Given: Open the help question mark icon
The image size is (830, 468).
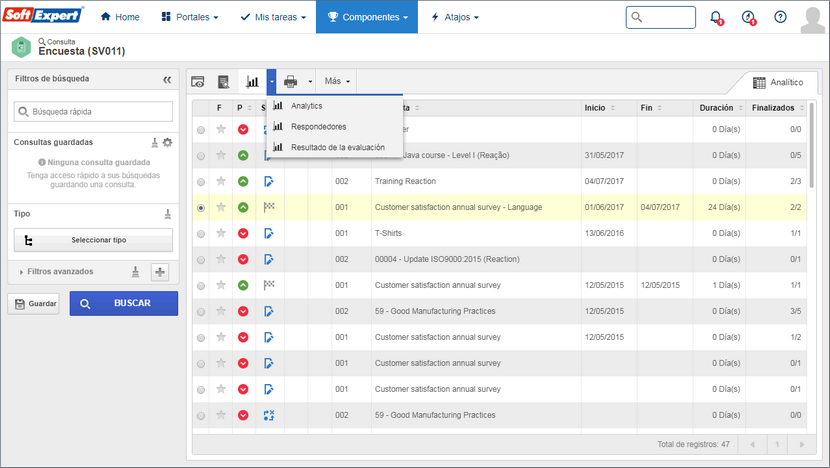Looking at the screenshot, I should tap(780, 17).
